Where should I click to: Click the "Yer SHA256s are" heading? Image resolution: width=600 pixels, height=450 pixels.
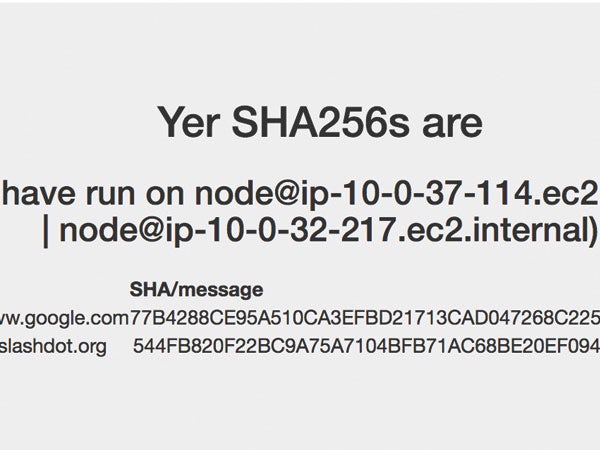point(320,122)
